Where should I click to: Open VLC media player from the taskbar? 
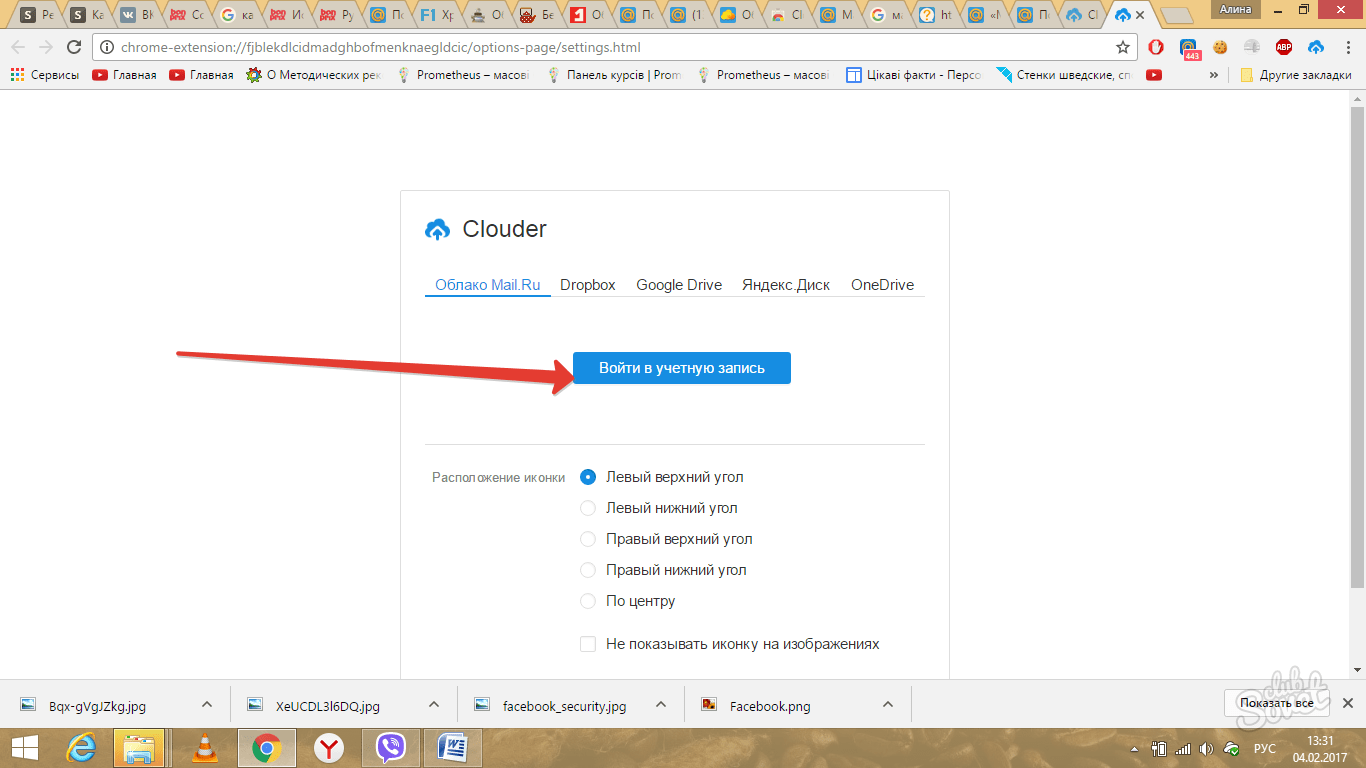203,747
